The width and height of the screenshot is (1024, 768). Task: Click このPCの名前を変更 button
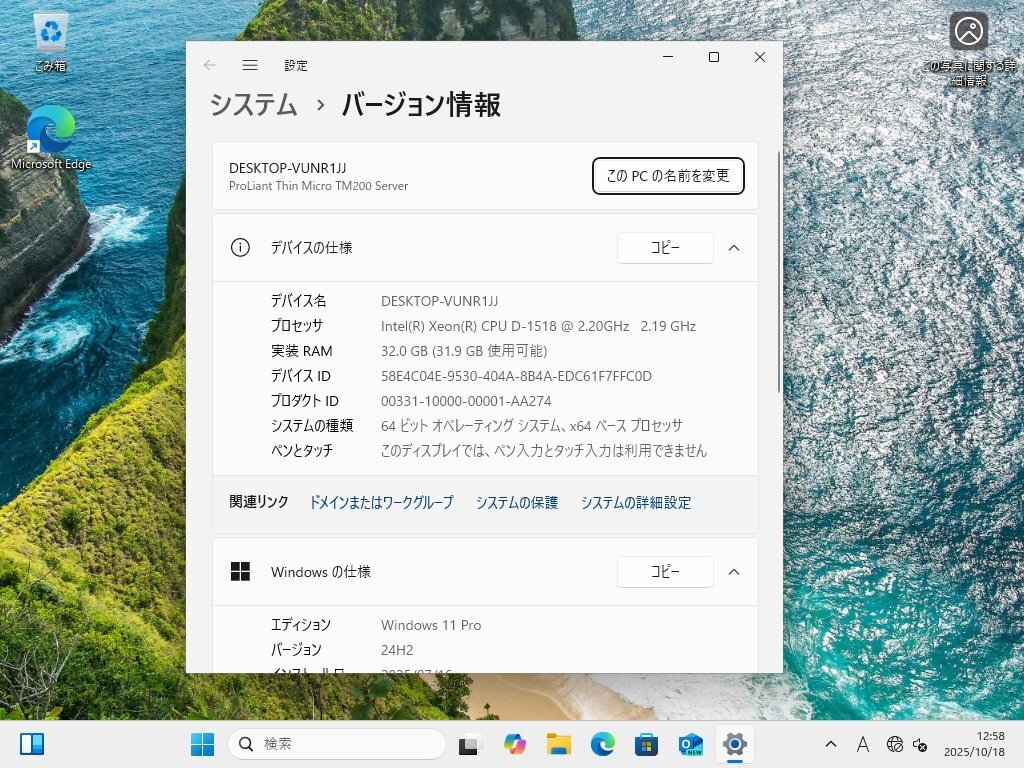coord(668,176)
